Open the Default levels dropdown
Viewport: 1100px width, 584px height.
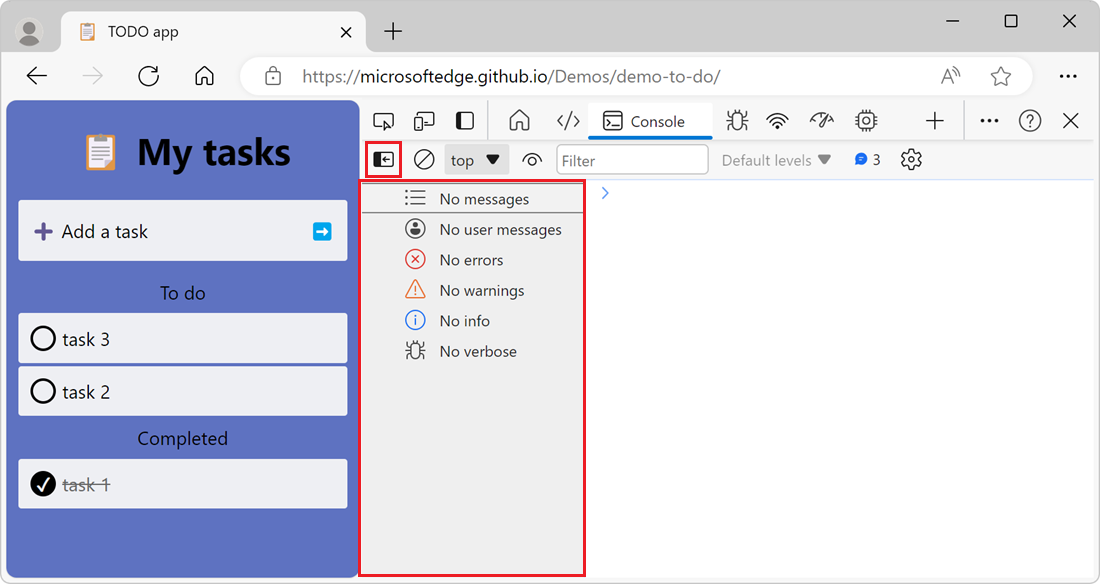(x=776, y=159)
